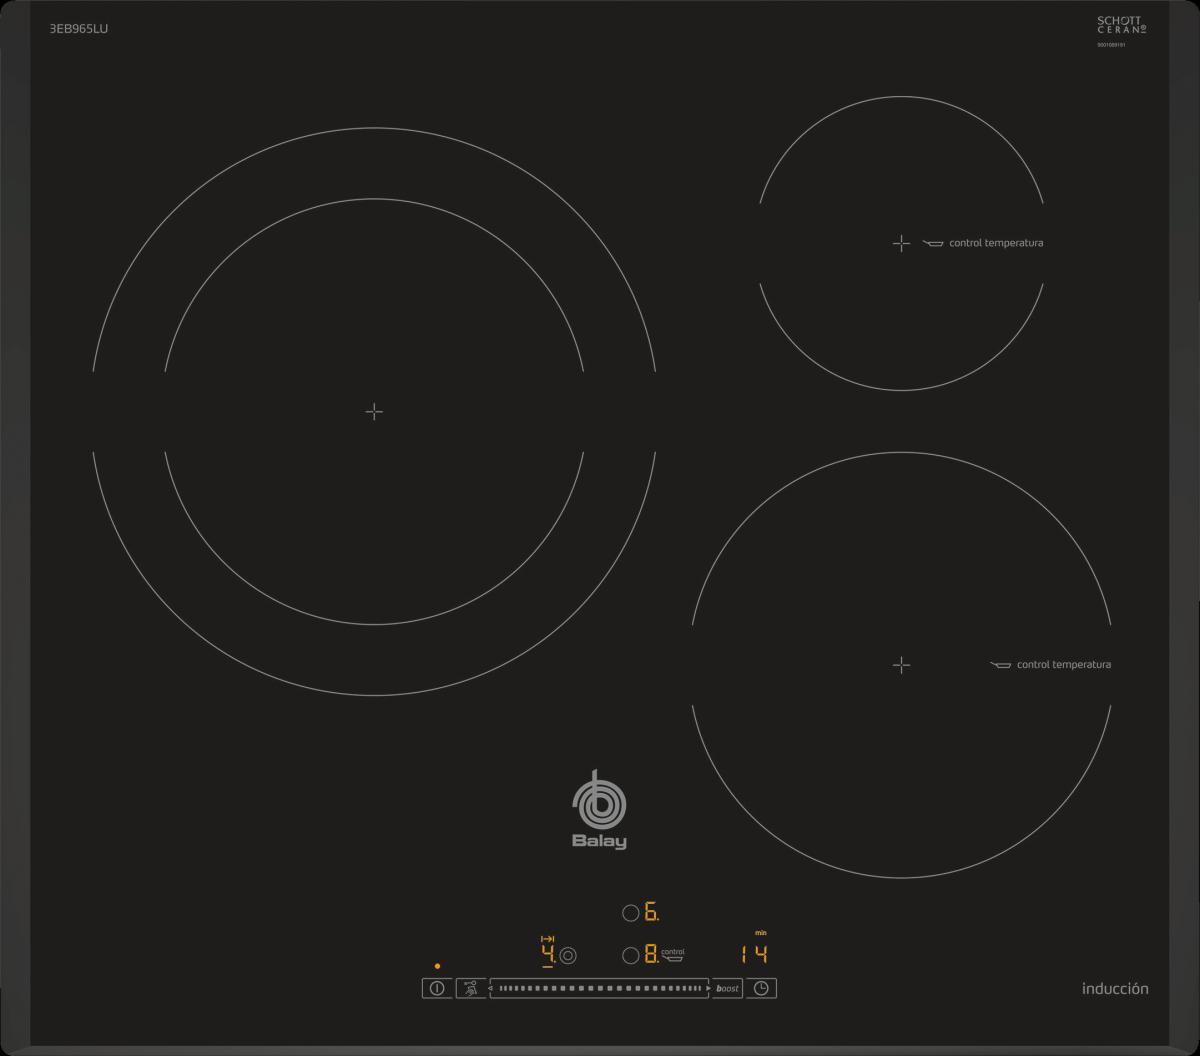Tap the Balay logo

(599, 810)
